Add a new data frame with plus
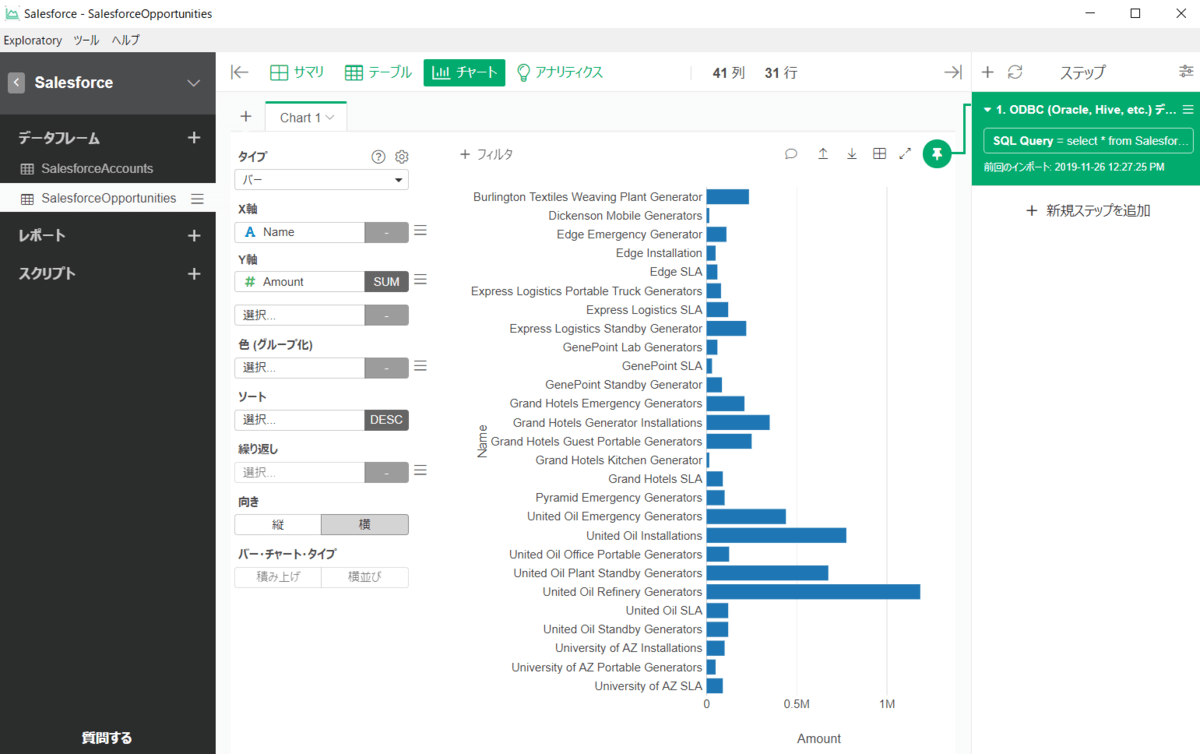 coord(194,138)
